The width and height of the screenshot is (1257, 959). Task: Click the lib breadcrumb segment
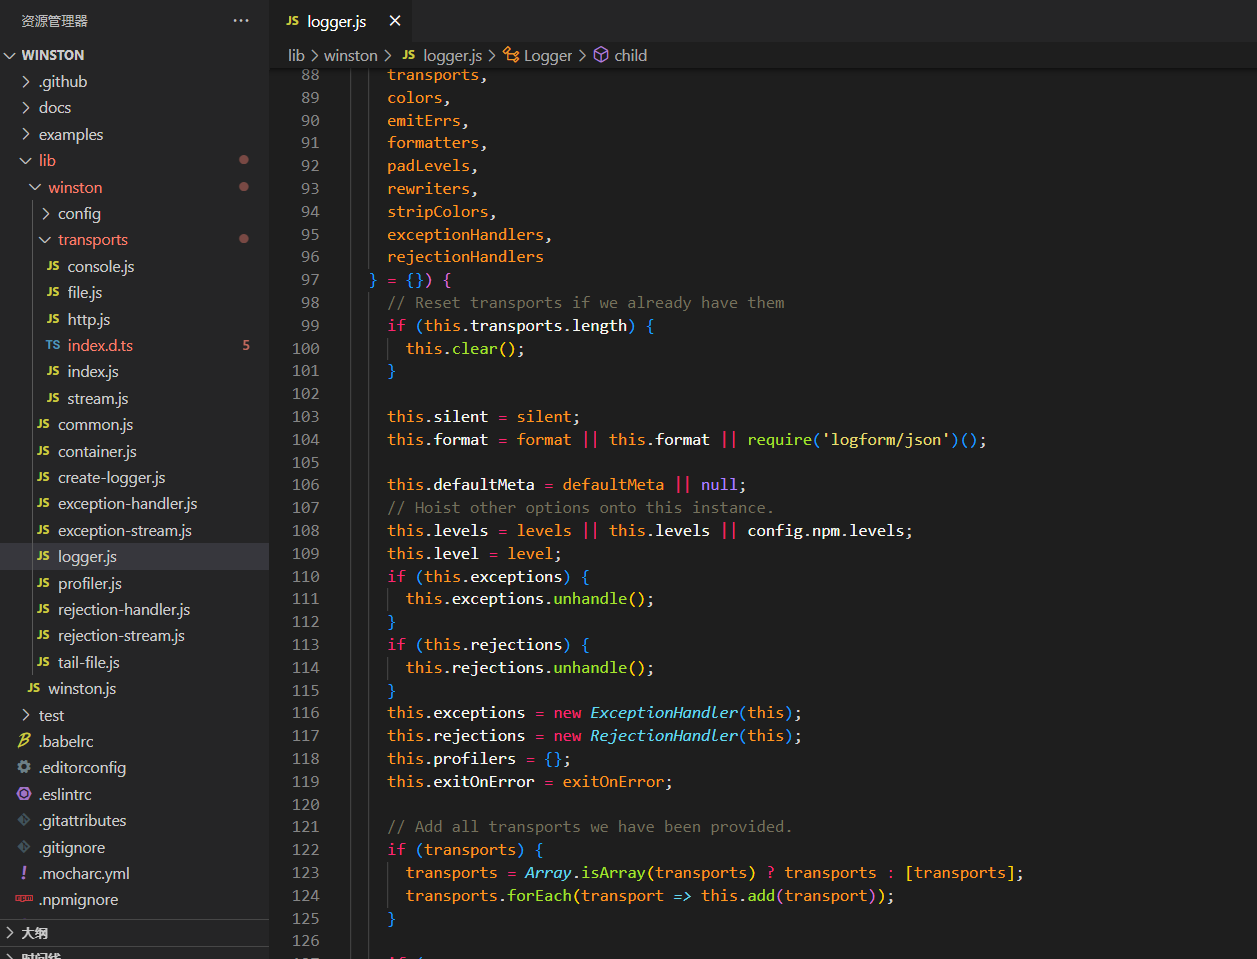(296, 55)
